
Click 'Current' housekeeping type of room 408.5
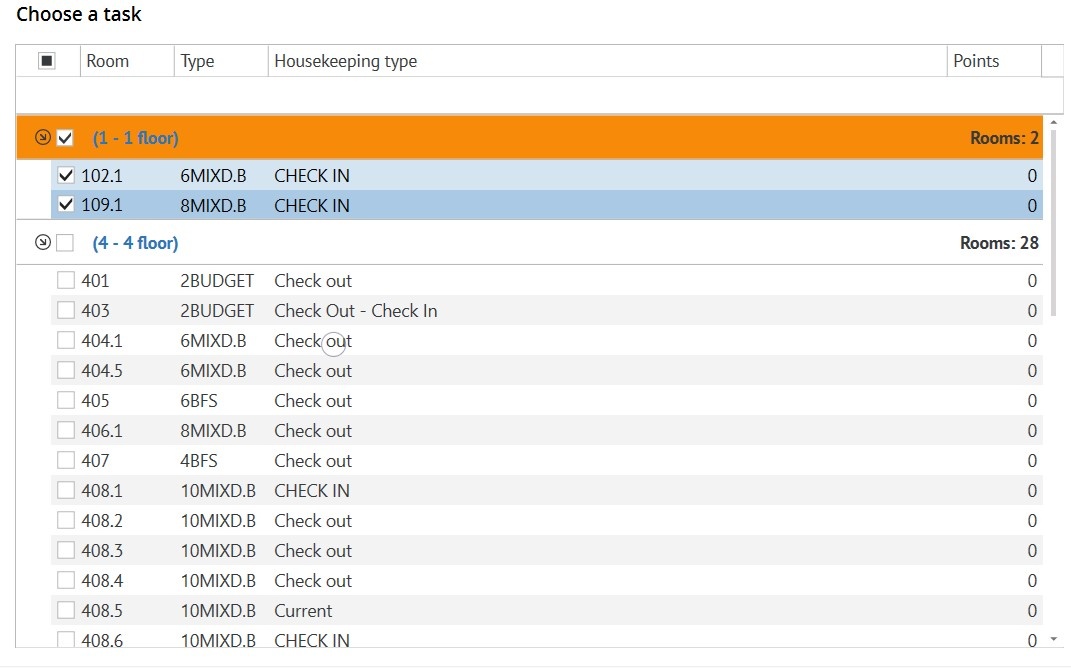(303, 611)
